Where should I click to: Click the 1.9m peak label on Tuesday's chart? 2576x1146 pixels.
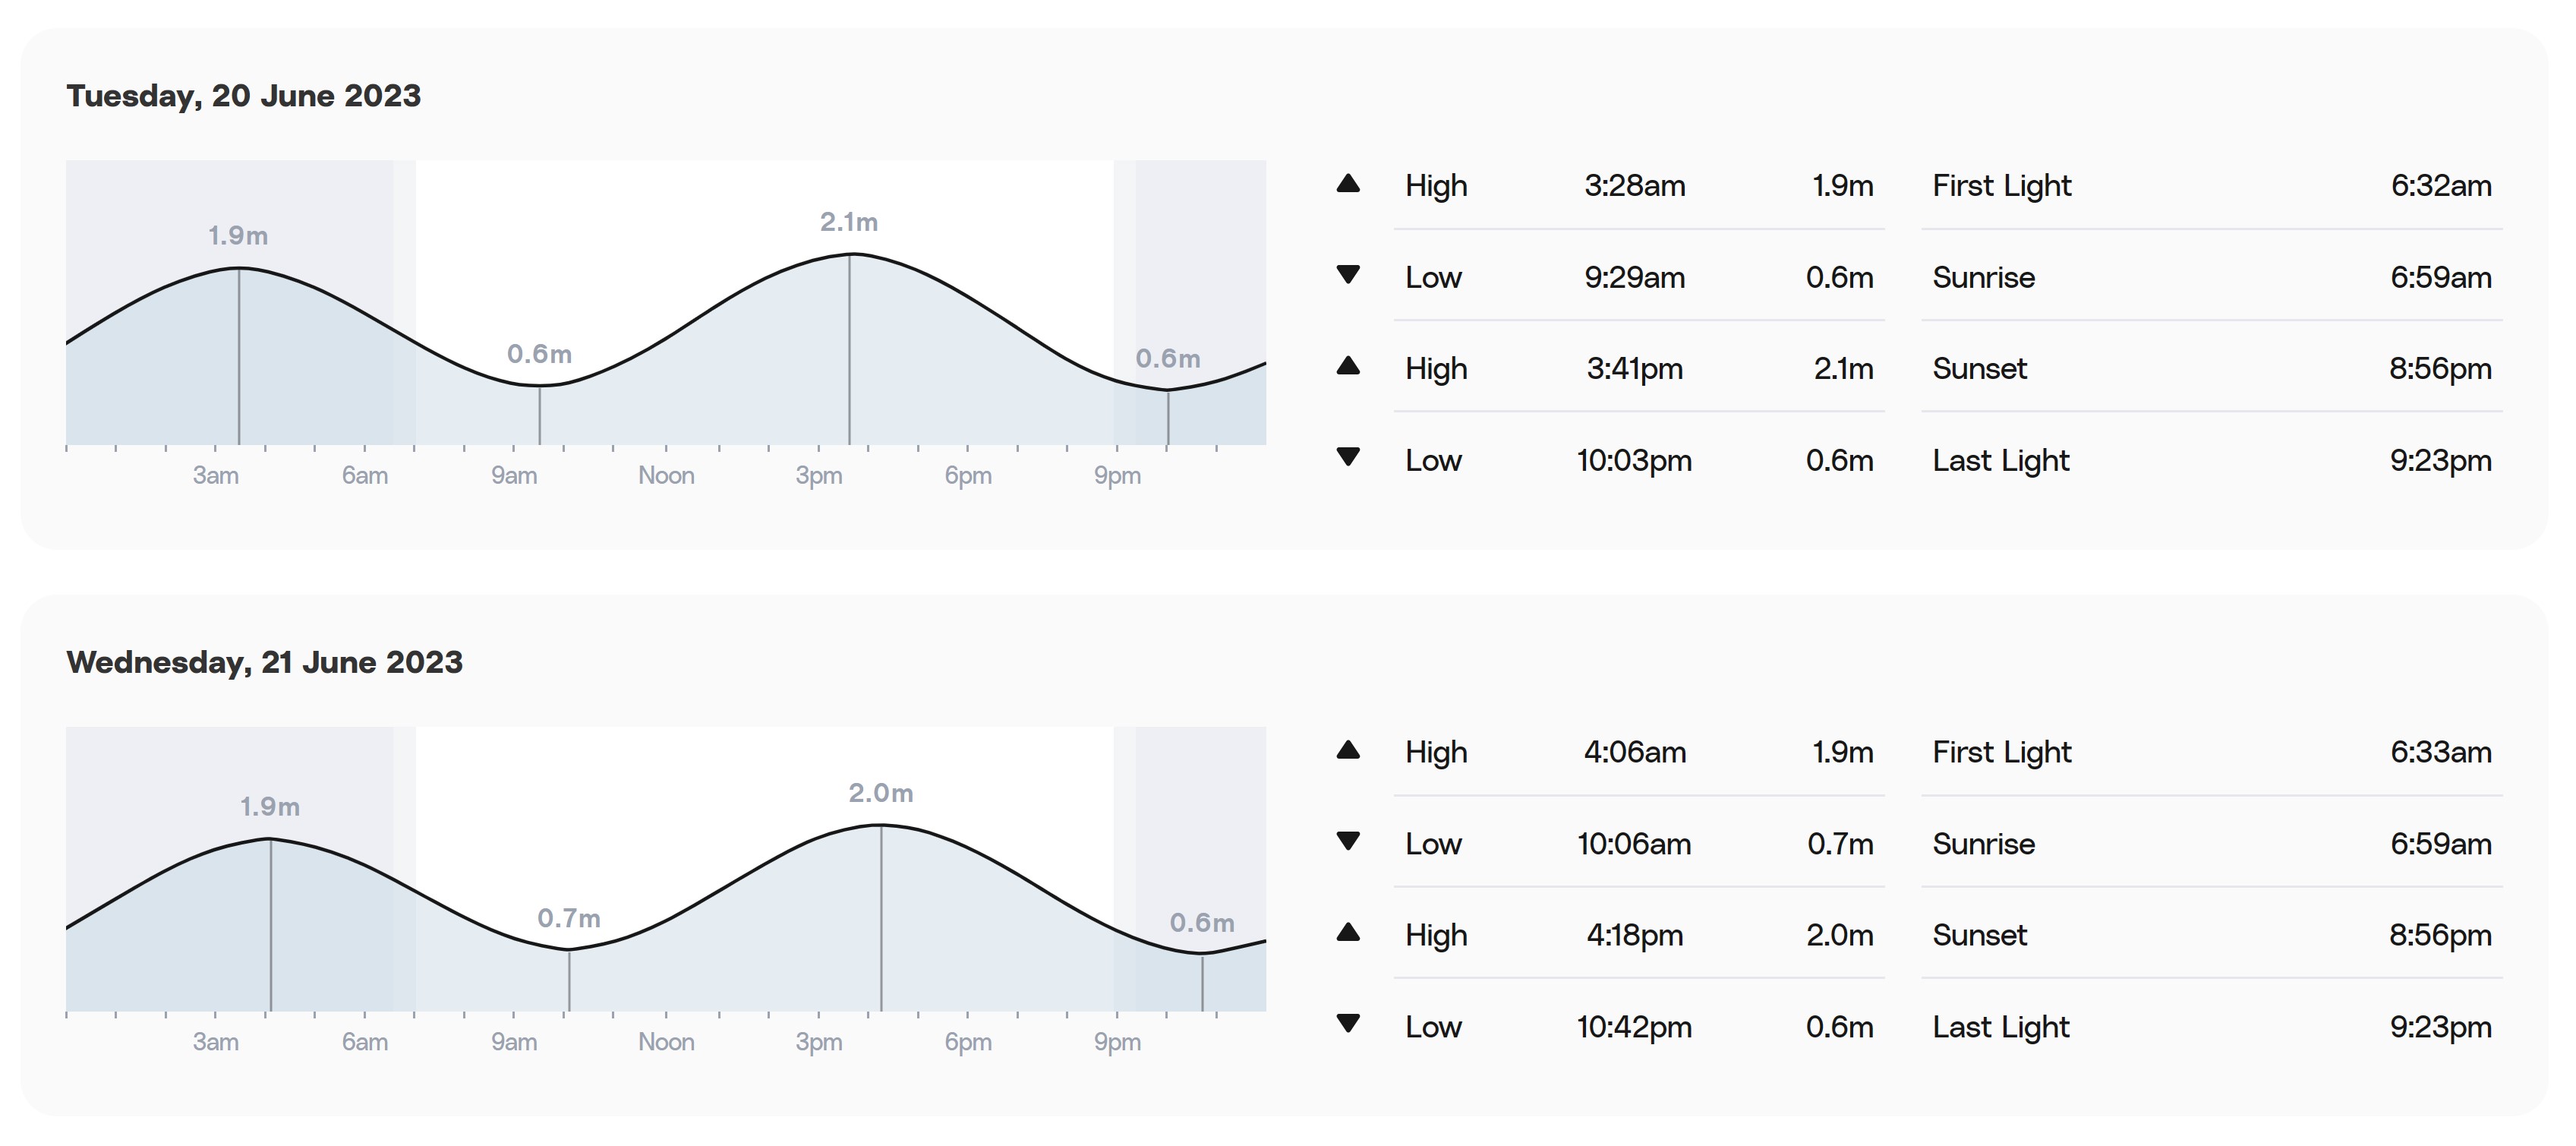(238, 236)
